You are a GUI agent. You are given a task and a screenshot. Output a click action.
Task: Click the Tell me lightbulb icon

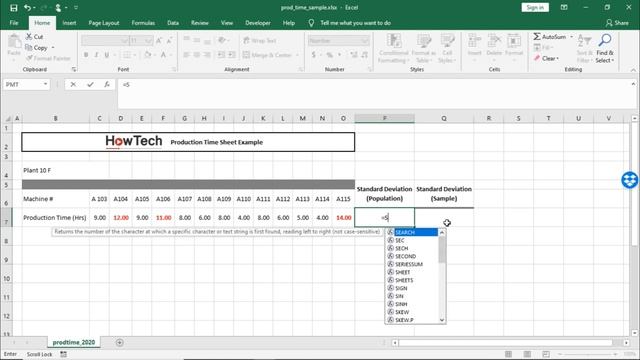(x=311, y=23)
